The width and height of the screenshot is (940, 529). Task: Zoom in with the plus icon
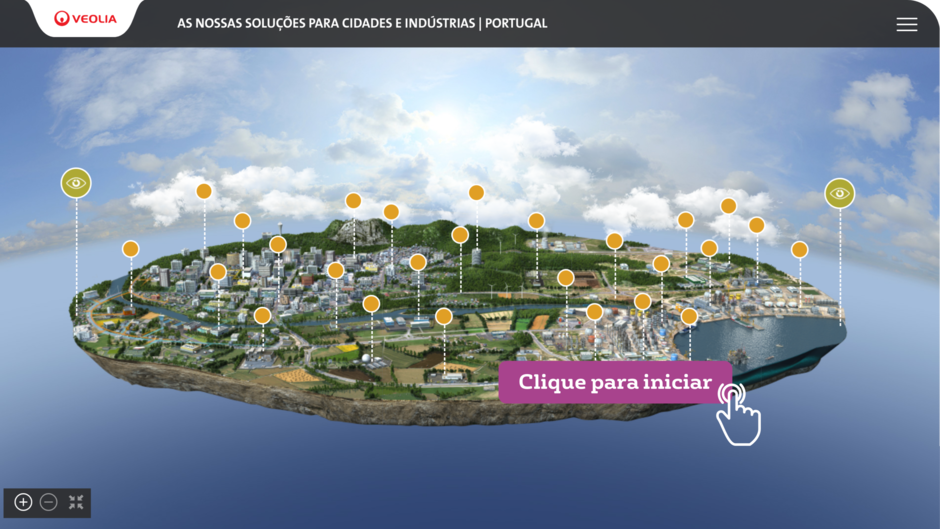pos(23,502)
